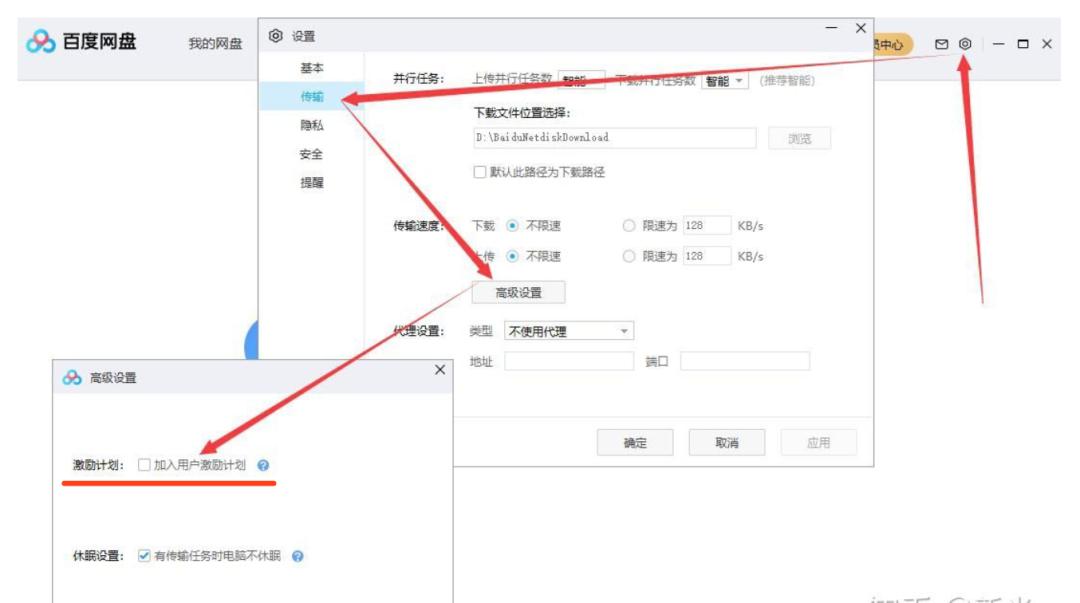
Task: Switch to 安全 settings tab
Action: [311, 154]
